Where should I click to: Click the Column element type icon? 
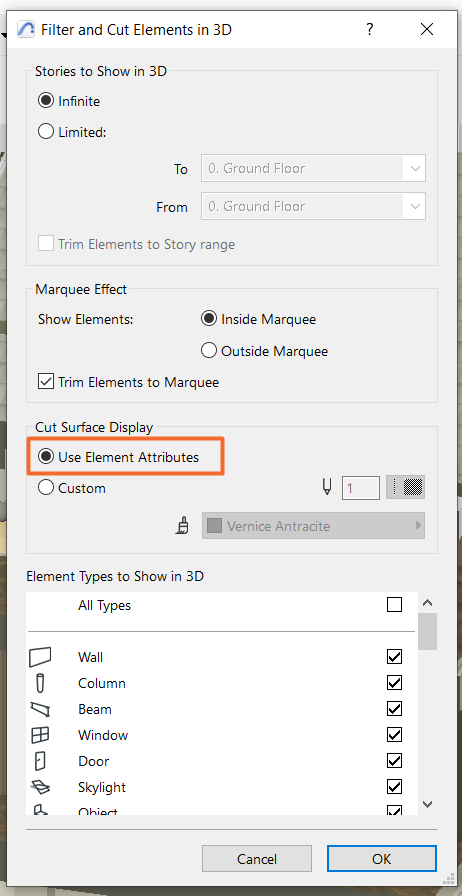point(40,683)
